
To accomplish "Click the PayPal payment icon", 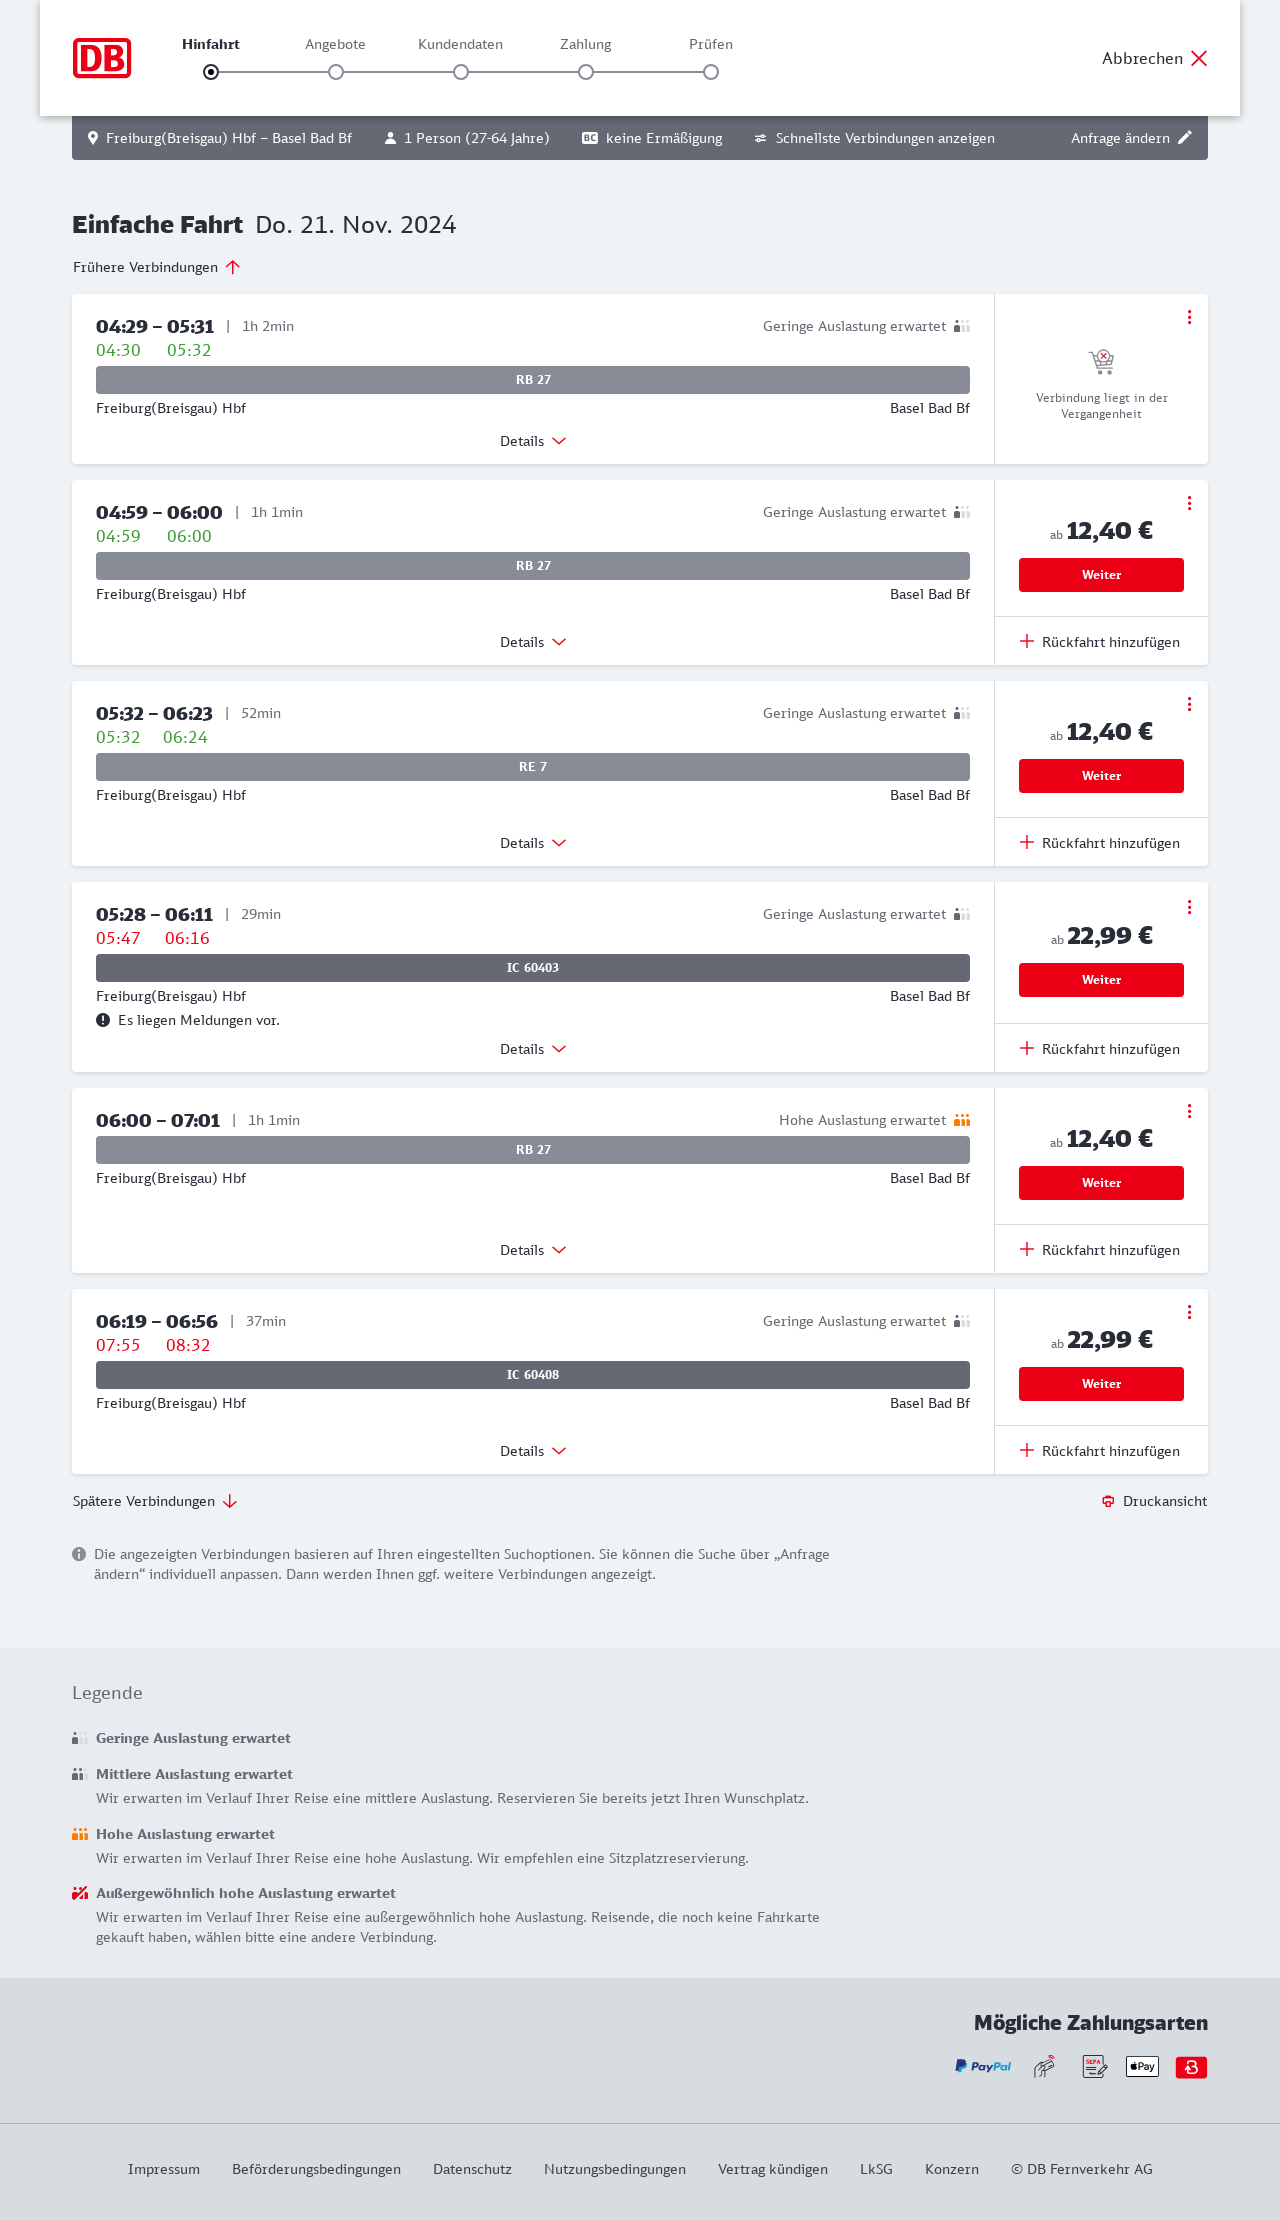I will pyautogui.click(x=983, y=2066).
